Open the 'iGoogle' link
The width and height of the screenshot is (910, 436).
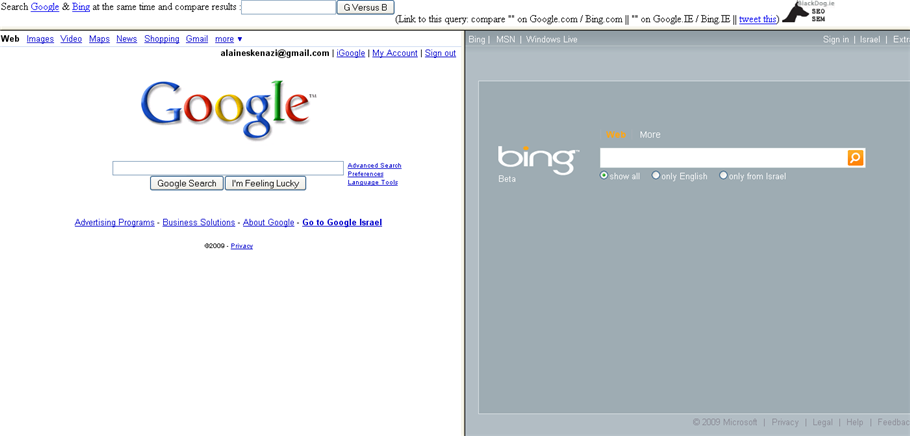click(x=351, y=53)
